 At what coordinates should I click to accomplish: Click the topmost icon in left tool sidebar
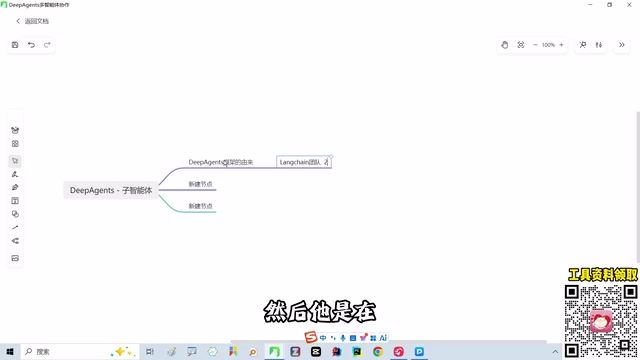(15, 130)
